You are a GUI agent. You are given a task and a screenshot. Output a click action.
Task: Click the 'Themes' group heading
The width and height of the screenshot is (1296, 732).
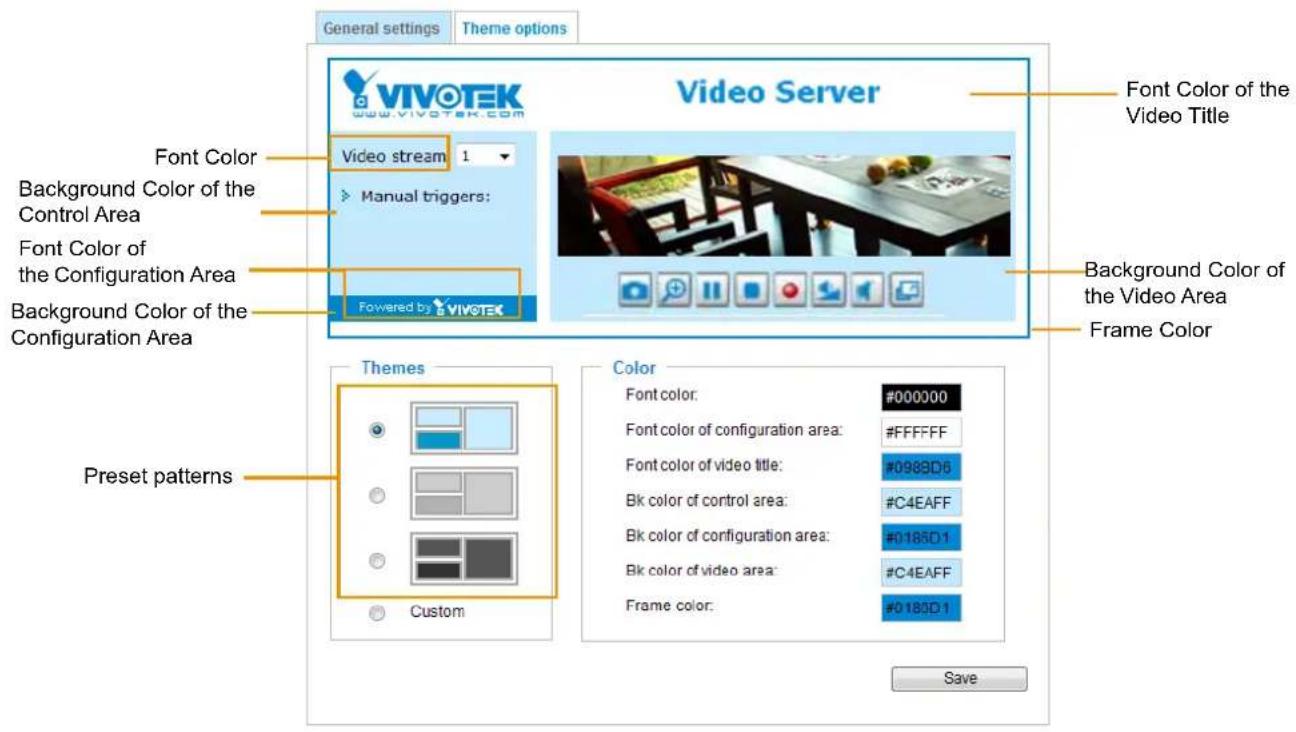[393, 368]
